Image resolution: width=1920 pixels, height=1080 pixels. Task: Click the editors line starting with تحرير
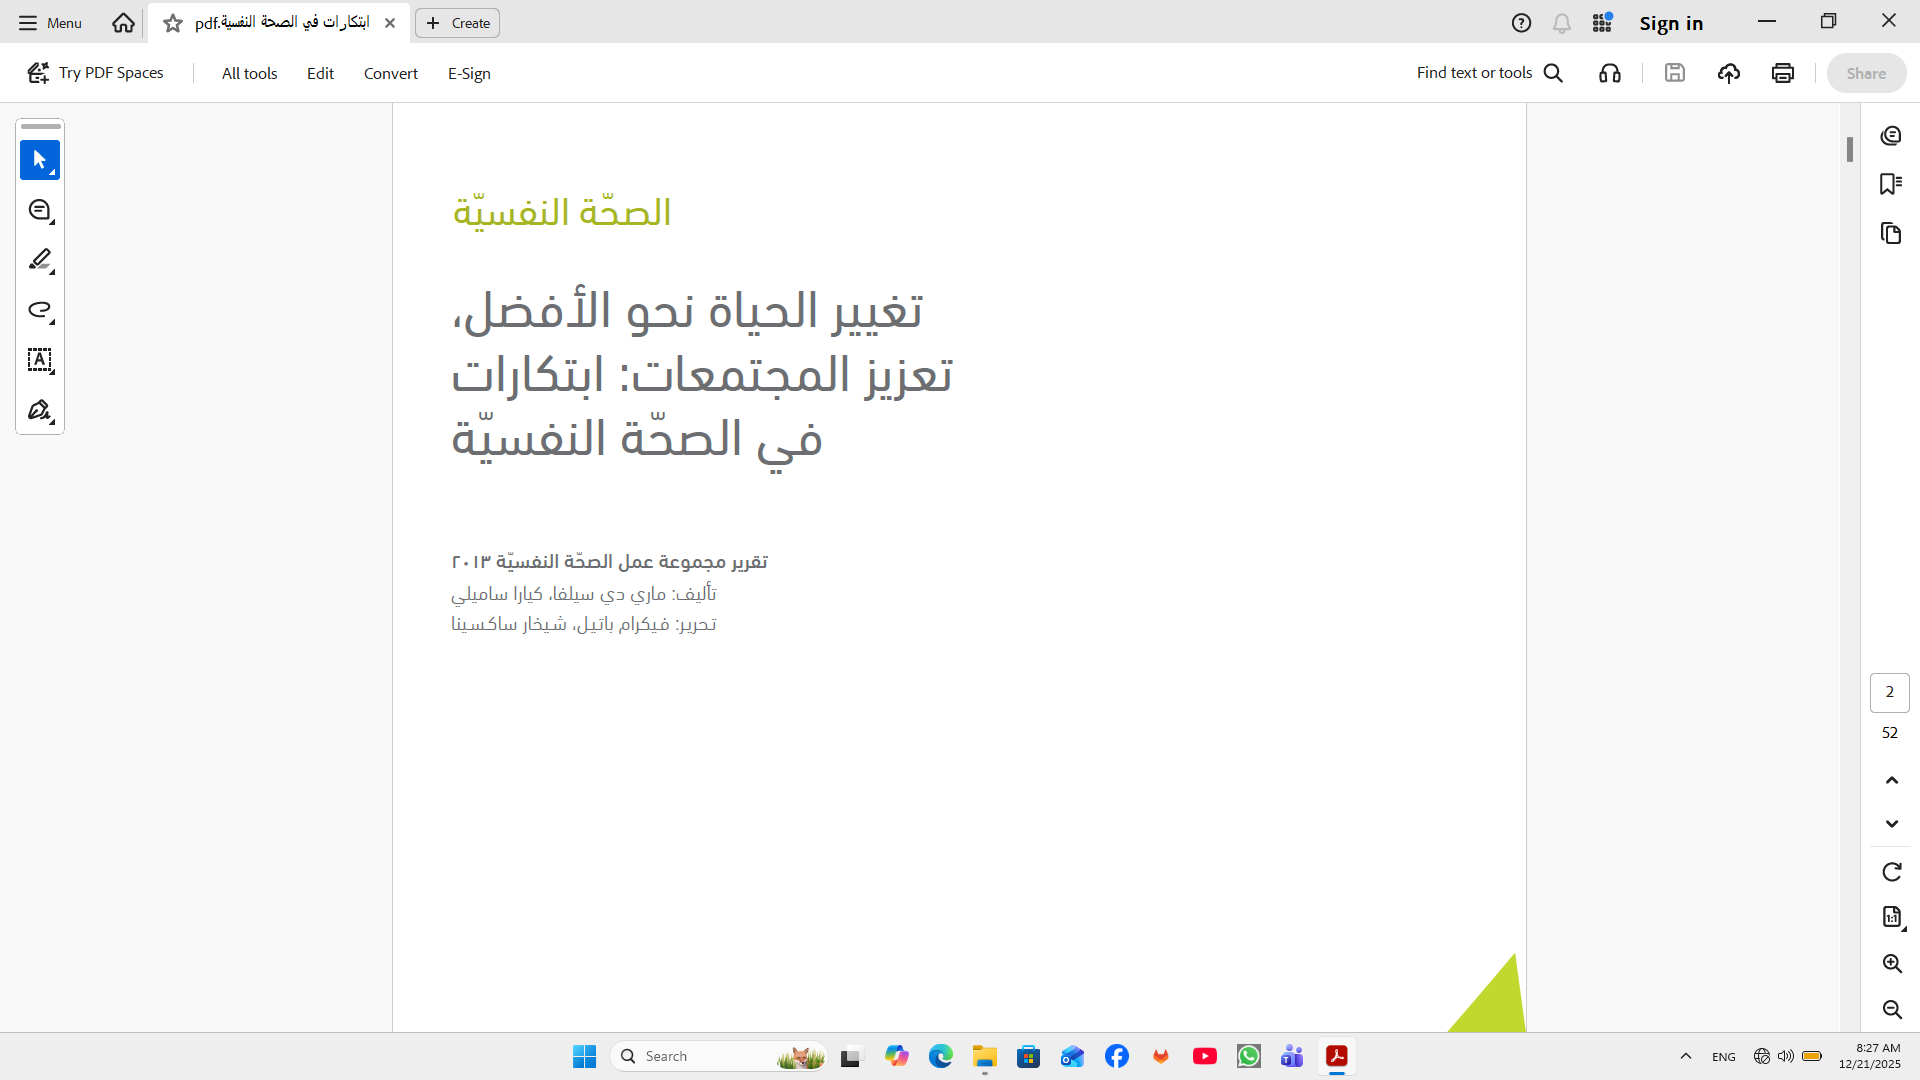click(x=584, y=624)
